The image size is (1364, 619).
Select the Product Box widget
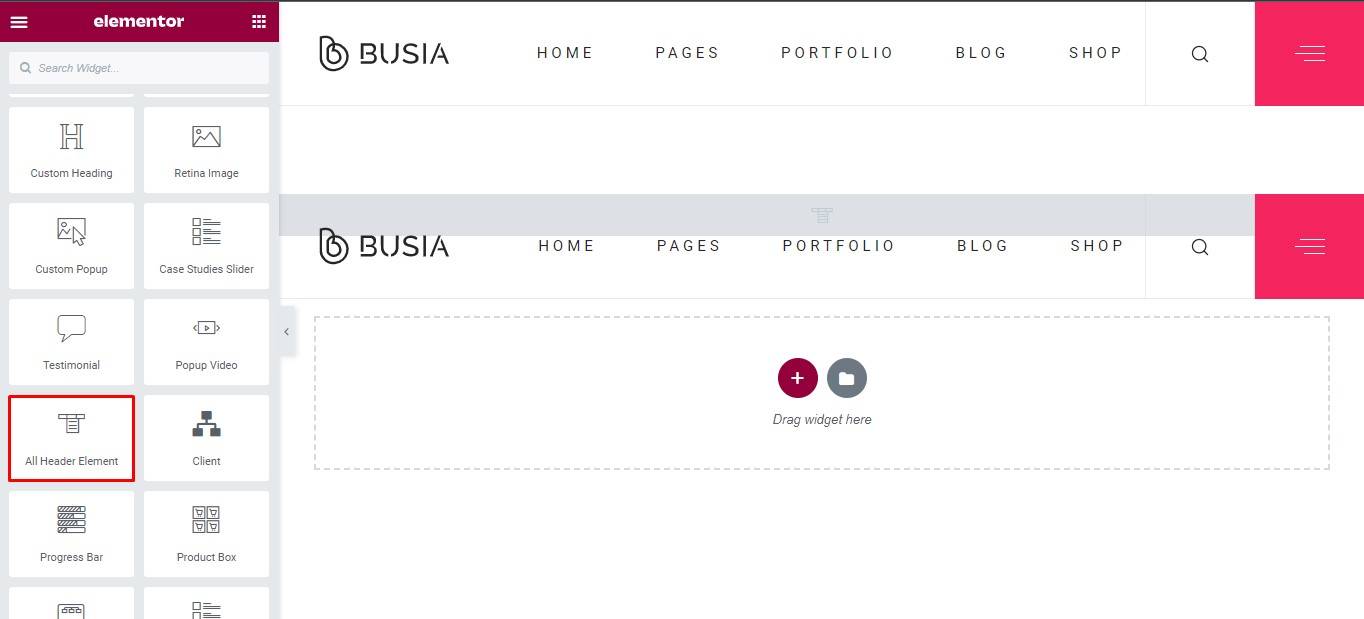[206, 534]
